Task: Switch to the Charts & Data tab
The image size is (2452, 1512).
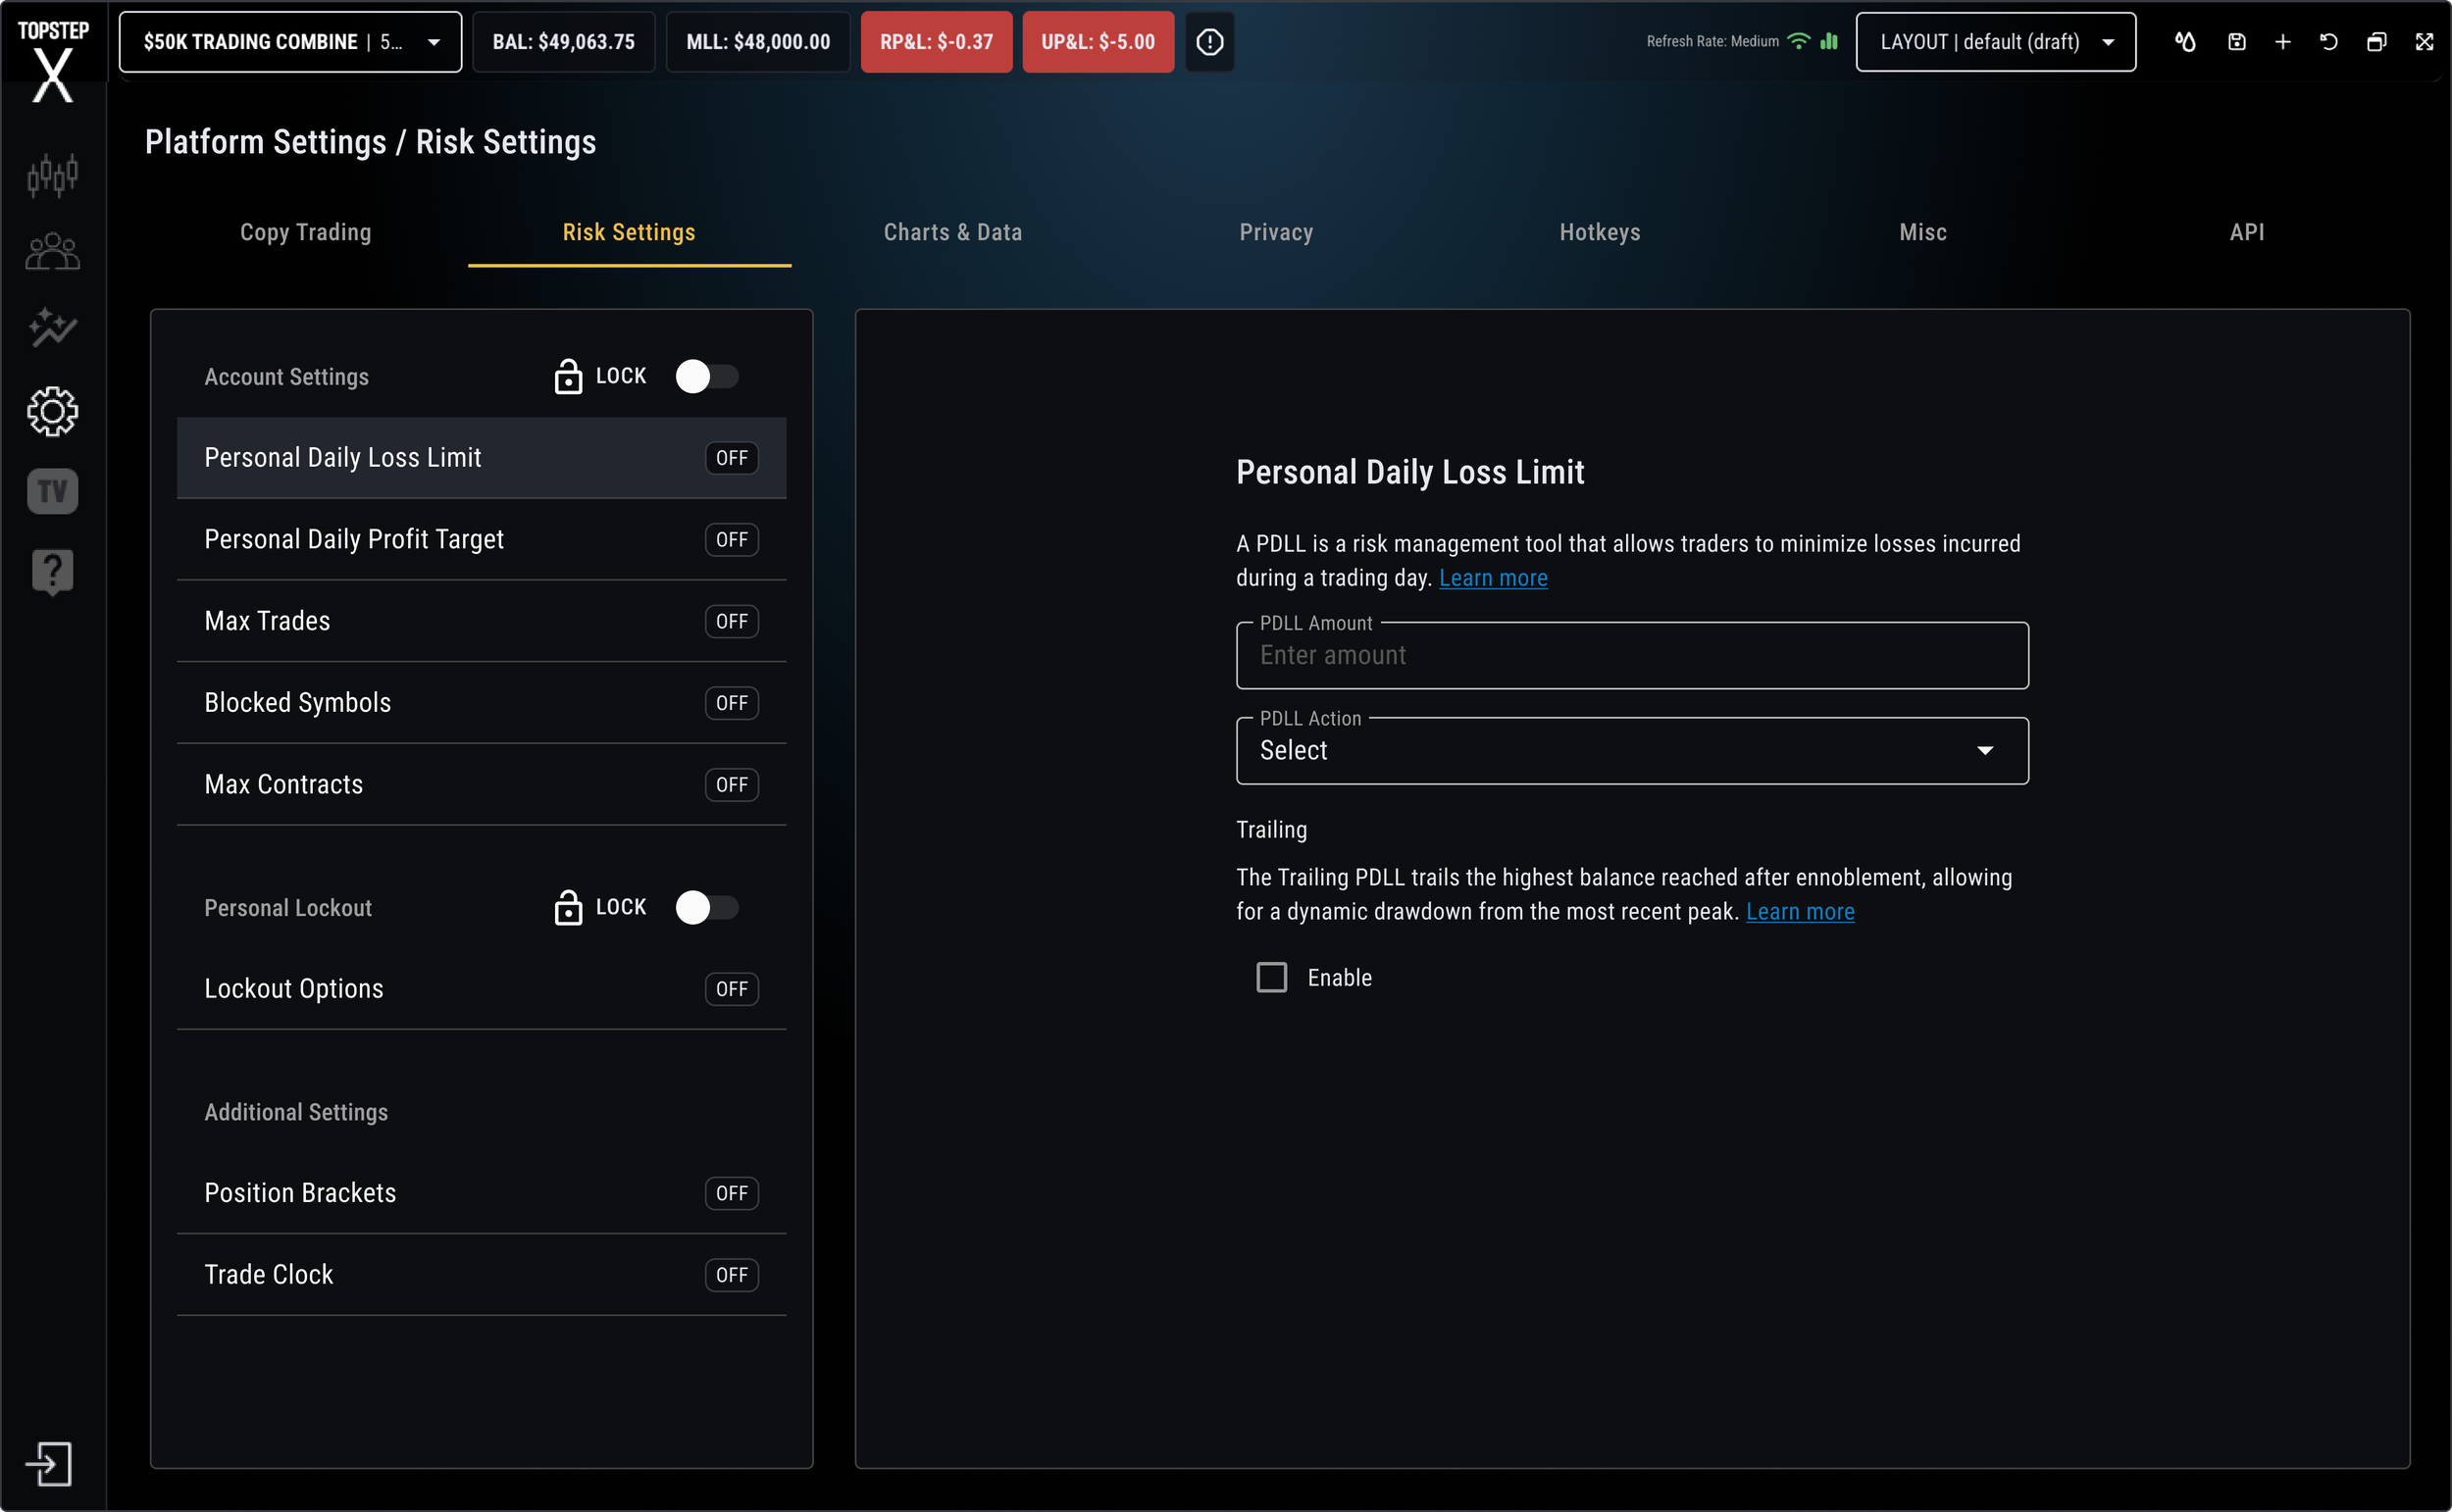Action: click(x=953, y=232)
